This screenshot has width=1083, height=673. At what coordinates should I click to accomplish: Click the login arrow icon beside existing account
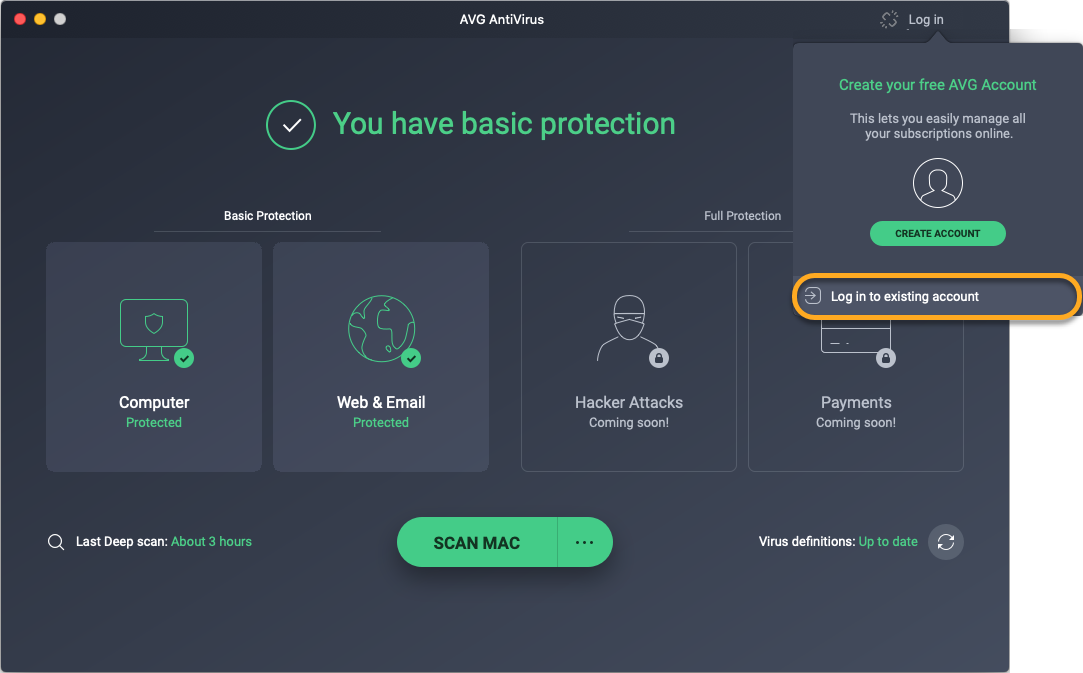pyautogui.click(x=813, y=296)
